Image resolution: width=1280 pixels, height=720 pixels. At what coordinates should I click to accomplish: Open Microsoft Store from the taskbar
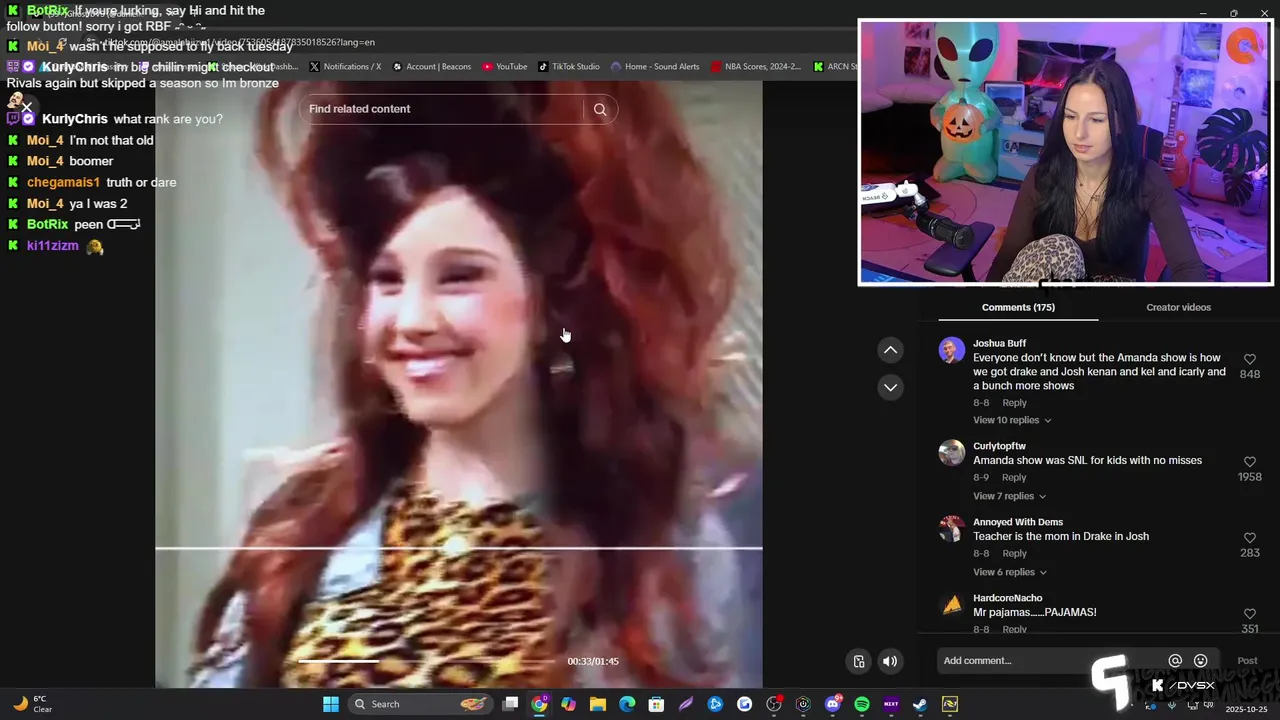(x=656, y=704)
